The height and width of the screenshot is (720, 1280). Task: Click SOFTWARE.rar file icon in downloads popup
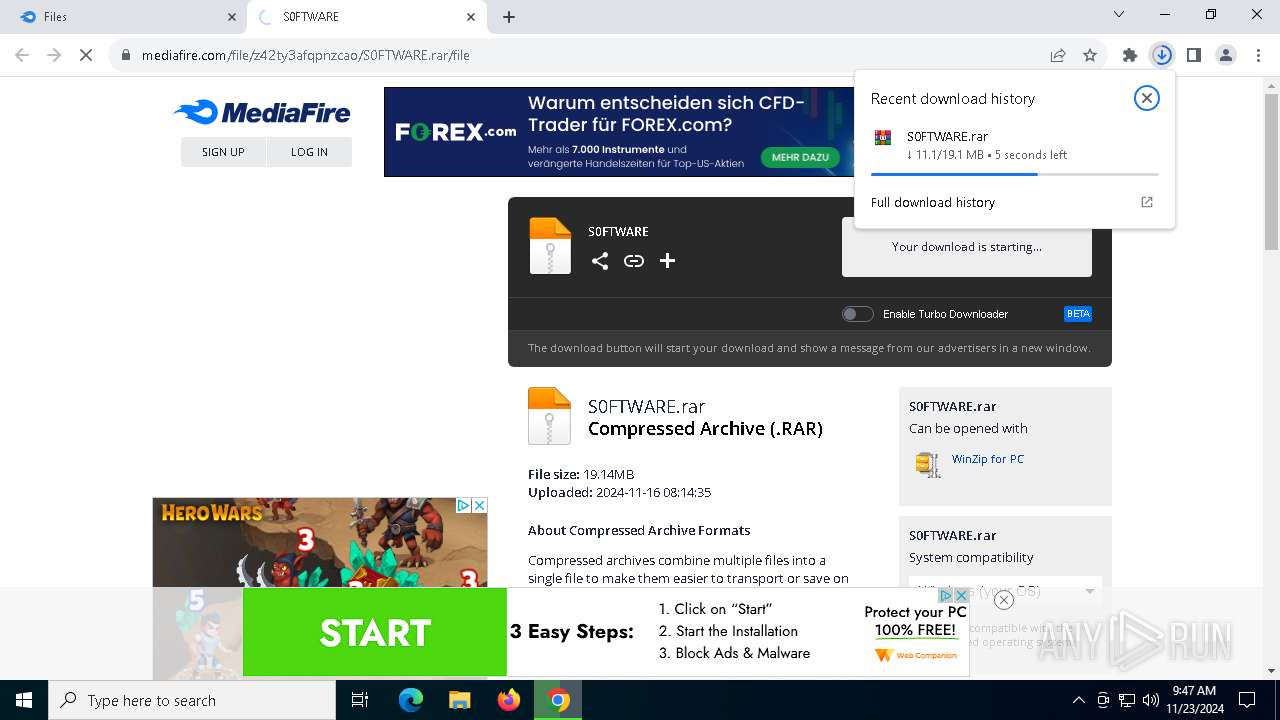click(883, 138)
